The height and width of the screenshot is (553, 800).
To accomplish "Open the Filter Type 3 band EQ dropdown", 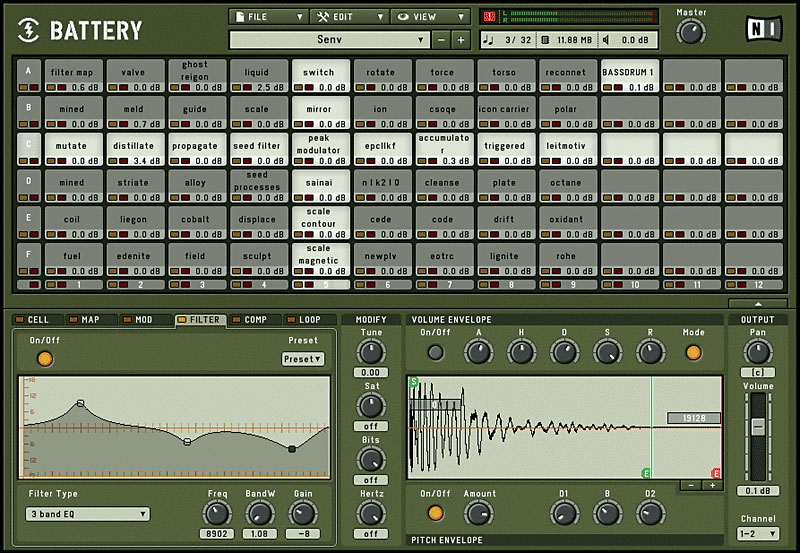I will pos(88,514).
